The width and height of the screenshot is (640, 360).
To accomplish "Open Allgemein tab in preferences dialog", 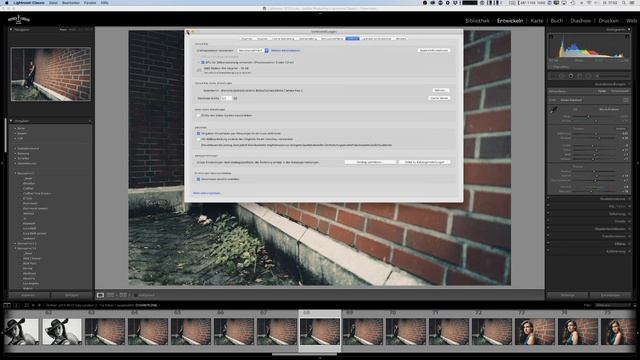I will click(247, 39).
